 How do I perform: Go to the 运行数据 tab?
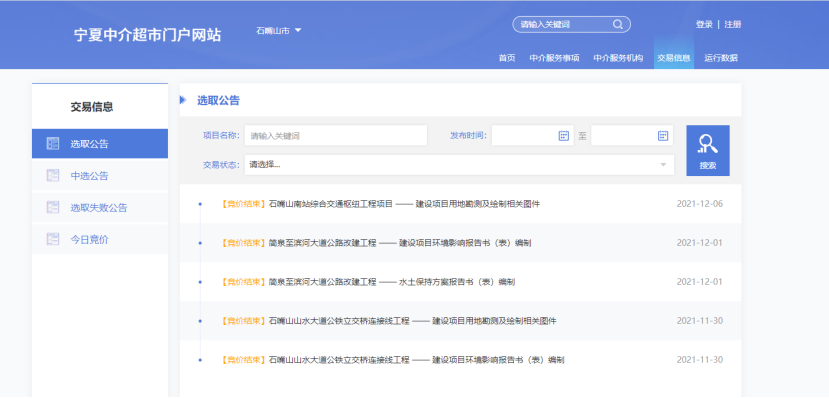[721, 58]
